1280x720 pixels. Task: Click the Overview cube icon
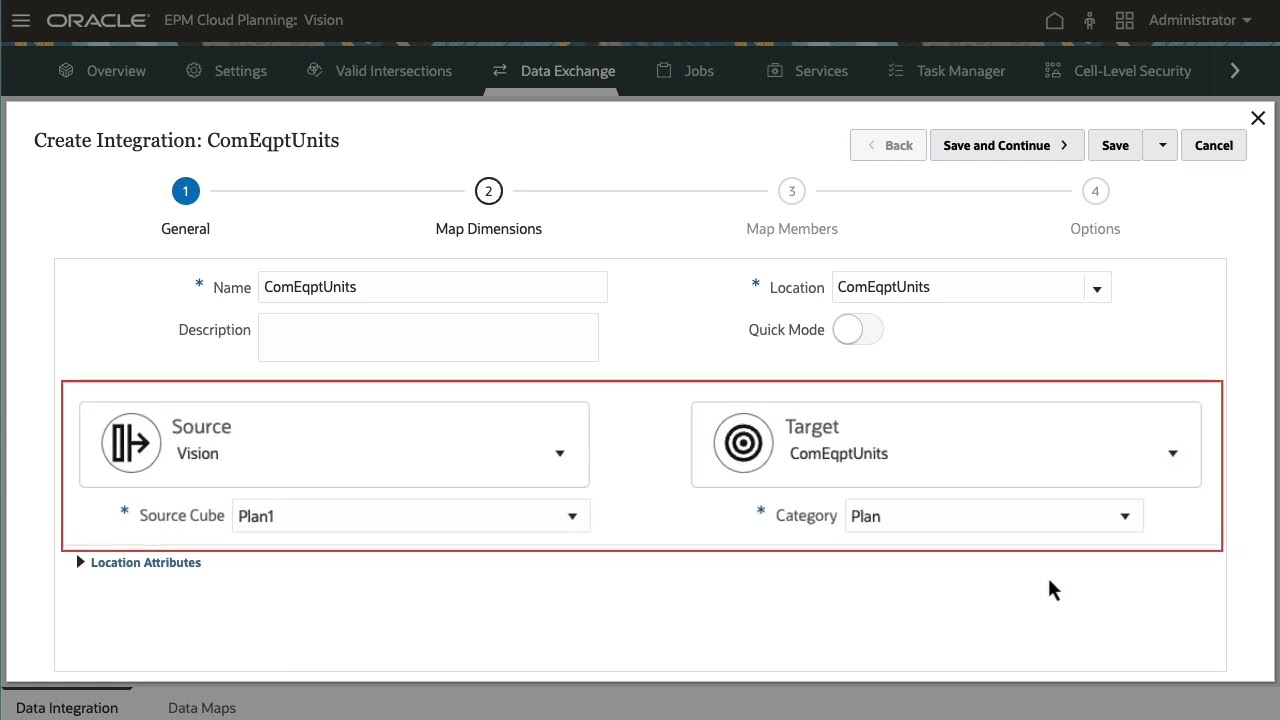pos(66,70)
